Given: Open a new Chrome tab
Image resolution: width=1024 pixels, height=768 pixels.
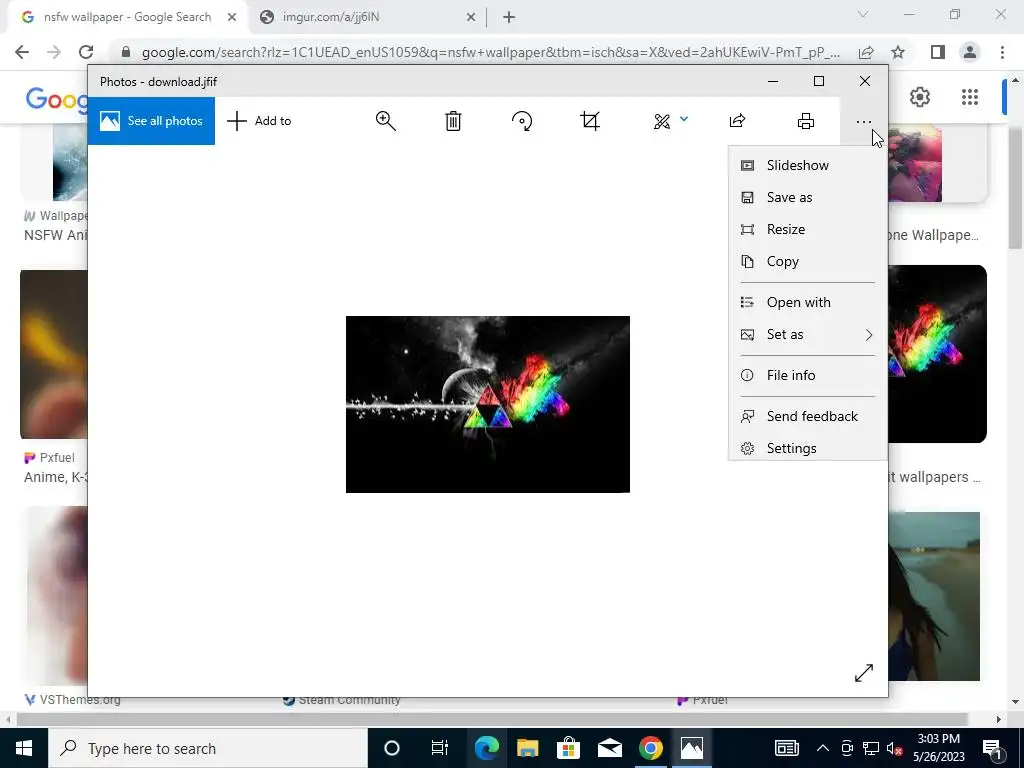Looking at the screenshot, I should click(x=509, y=18).
